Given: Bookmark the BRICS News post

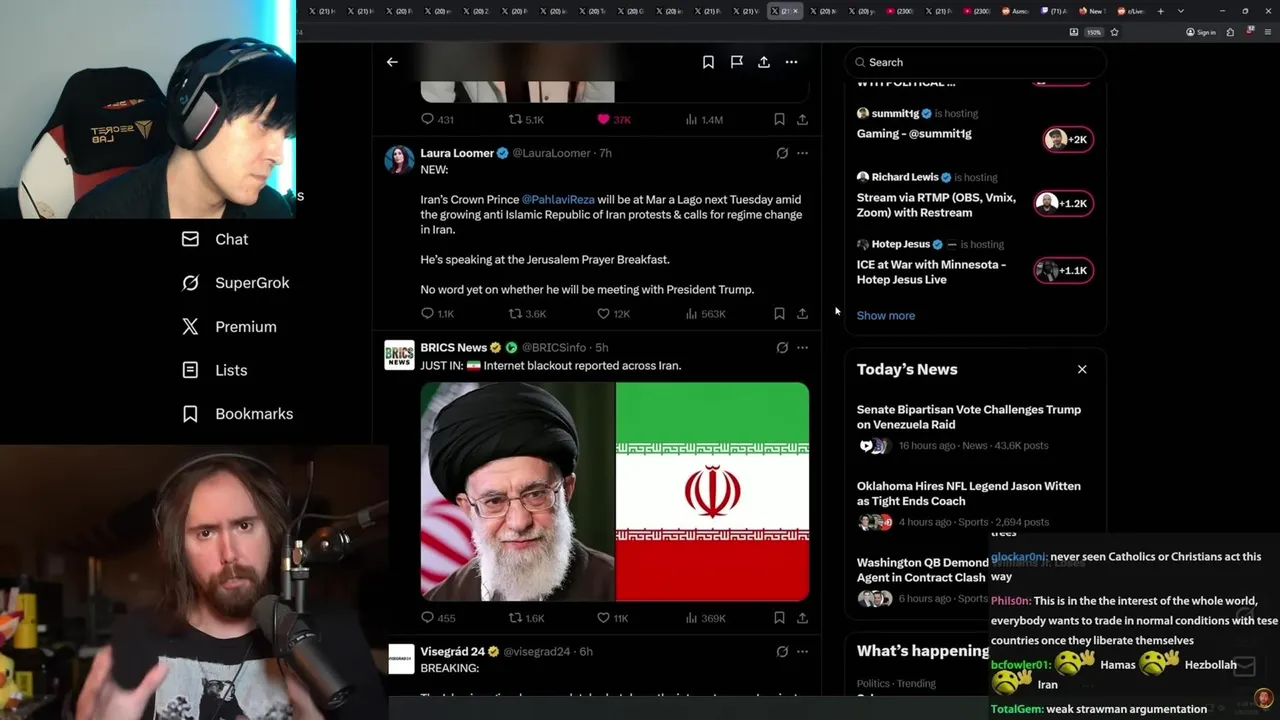Looking at the screenshot, I should (x=779, y=618).
